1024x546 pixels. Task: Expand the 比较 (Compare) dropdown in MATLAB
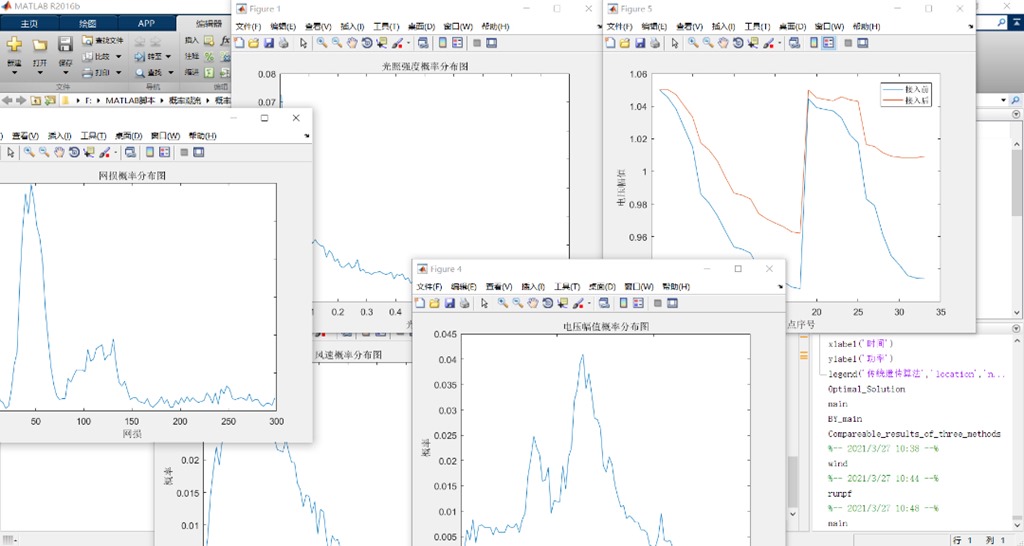click(x=119, y=57)
